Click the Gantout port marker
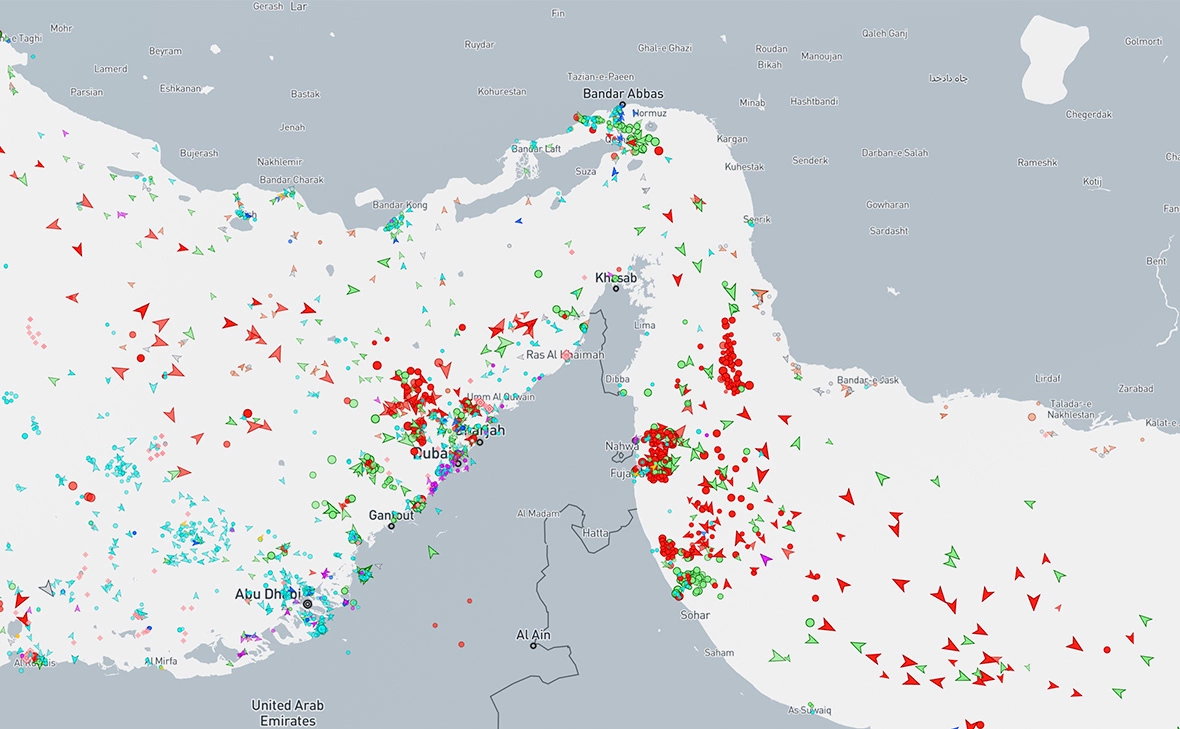This screenshot has width=1180, height=729. click(x=391, y=526)
